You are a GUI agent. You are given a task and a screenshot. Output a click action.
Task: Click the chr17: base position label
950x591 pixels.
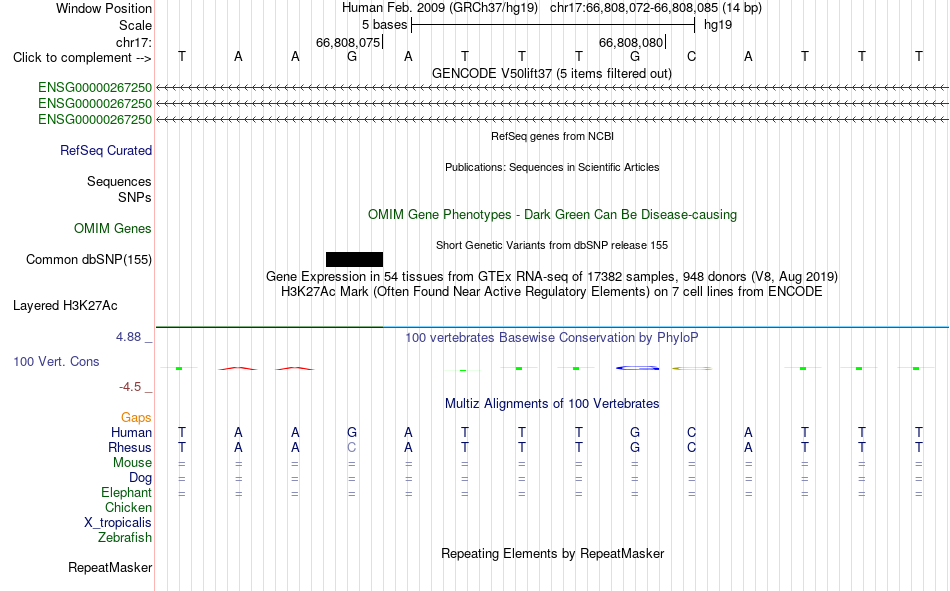(x=134, y=42)
